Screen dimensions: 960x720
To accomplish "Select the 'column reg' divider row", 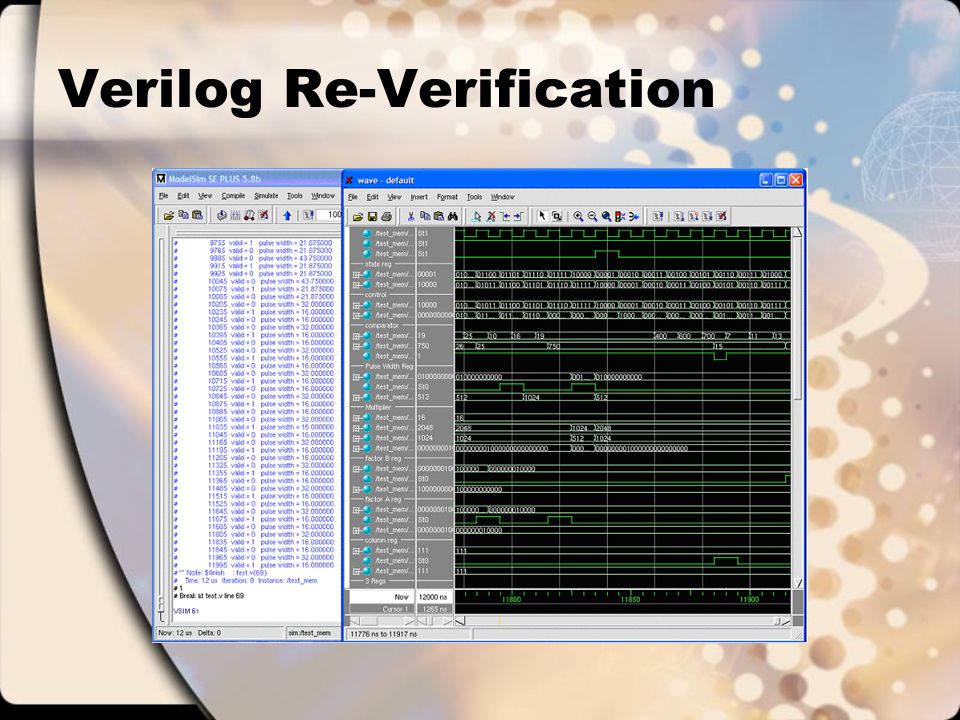I will pos(381,541).
